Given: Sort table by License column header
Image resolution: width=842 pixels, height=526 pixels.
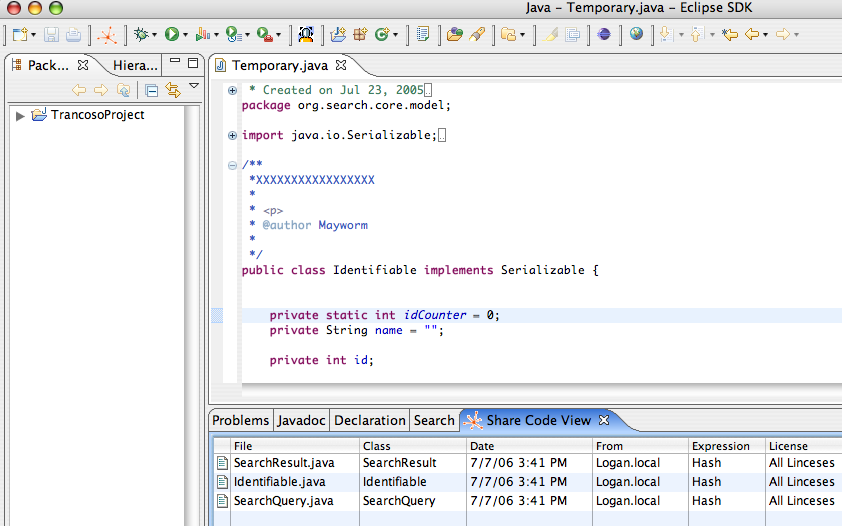Looking at the screenshot, I should tap(803, 445).
